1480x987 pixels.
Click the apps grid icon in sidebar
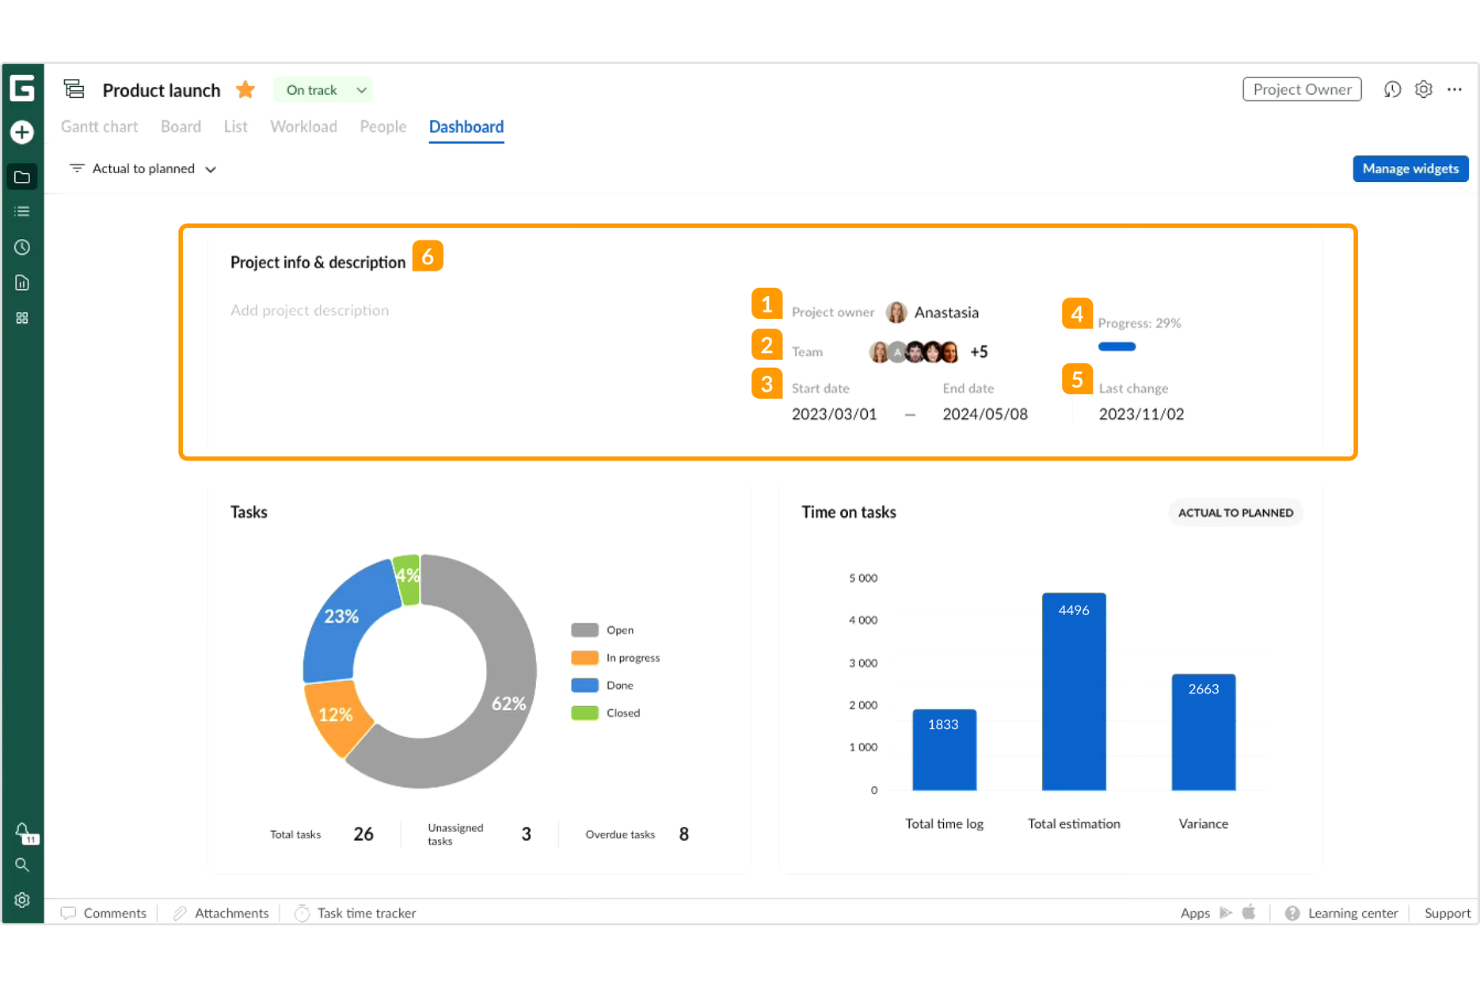22,317
